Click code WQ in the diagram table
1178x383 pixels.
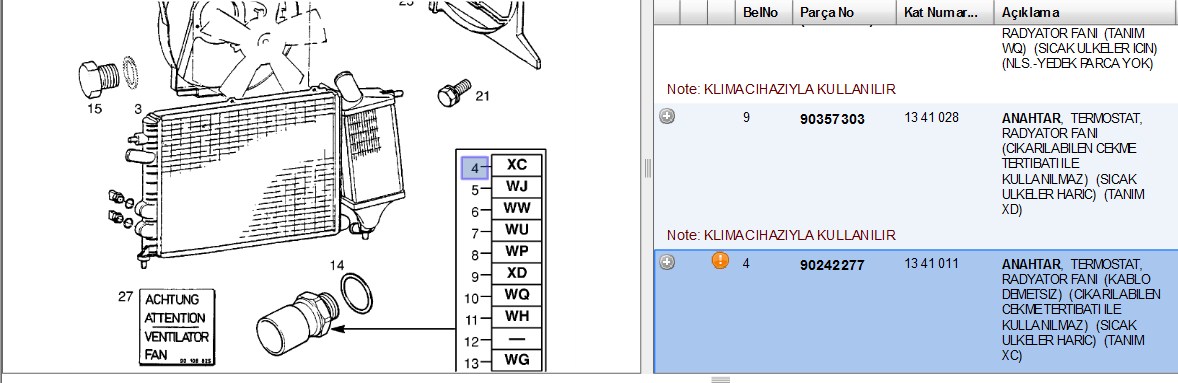[x=517, y=294]
